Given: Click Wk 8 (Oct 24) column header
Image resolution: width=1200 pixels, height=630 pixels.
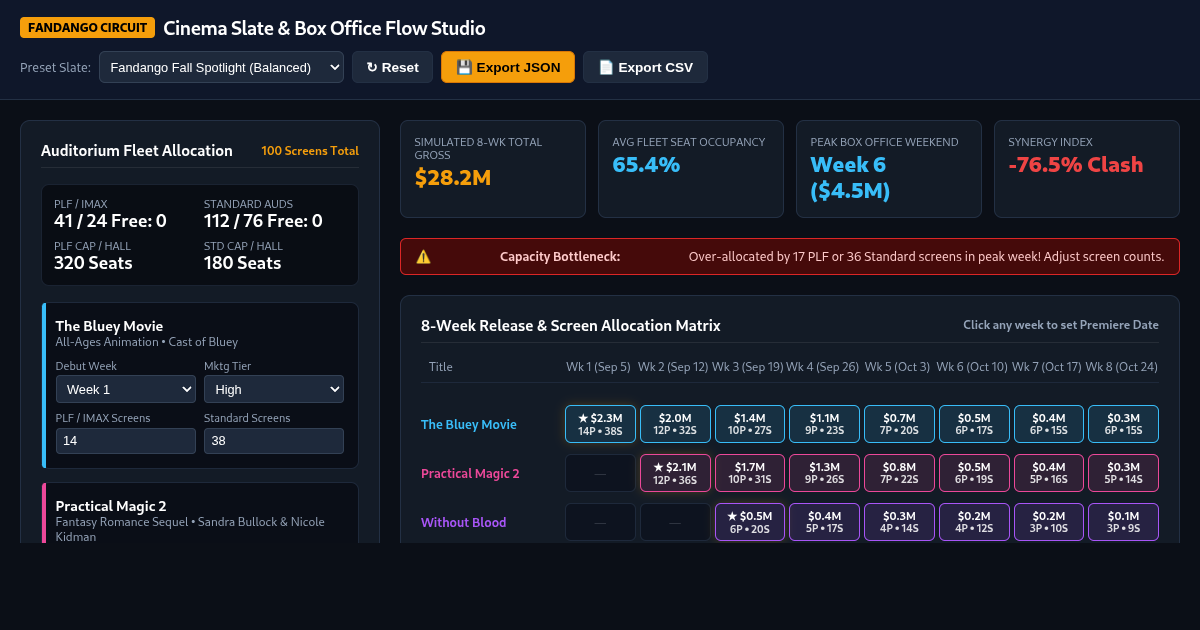Looking at the screenshot, I should coord(1121,367).
